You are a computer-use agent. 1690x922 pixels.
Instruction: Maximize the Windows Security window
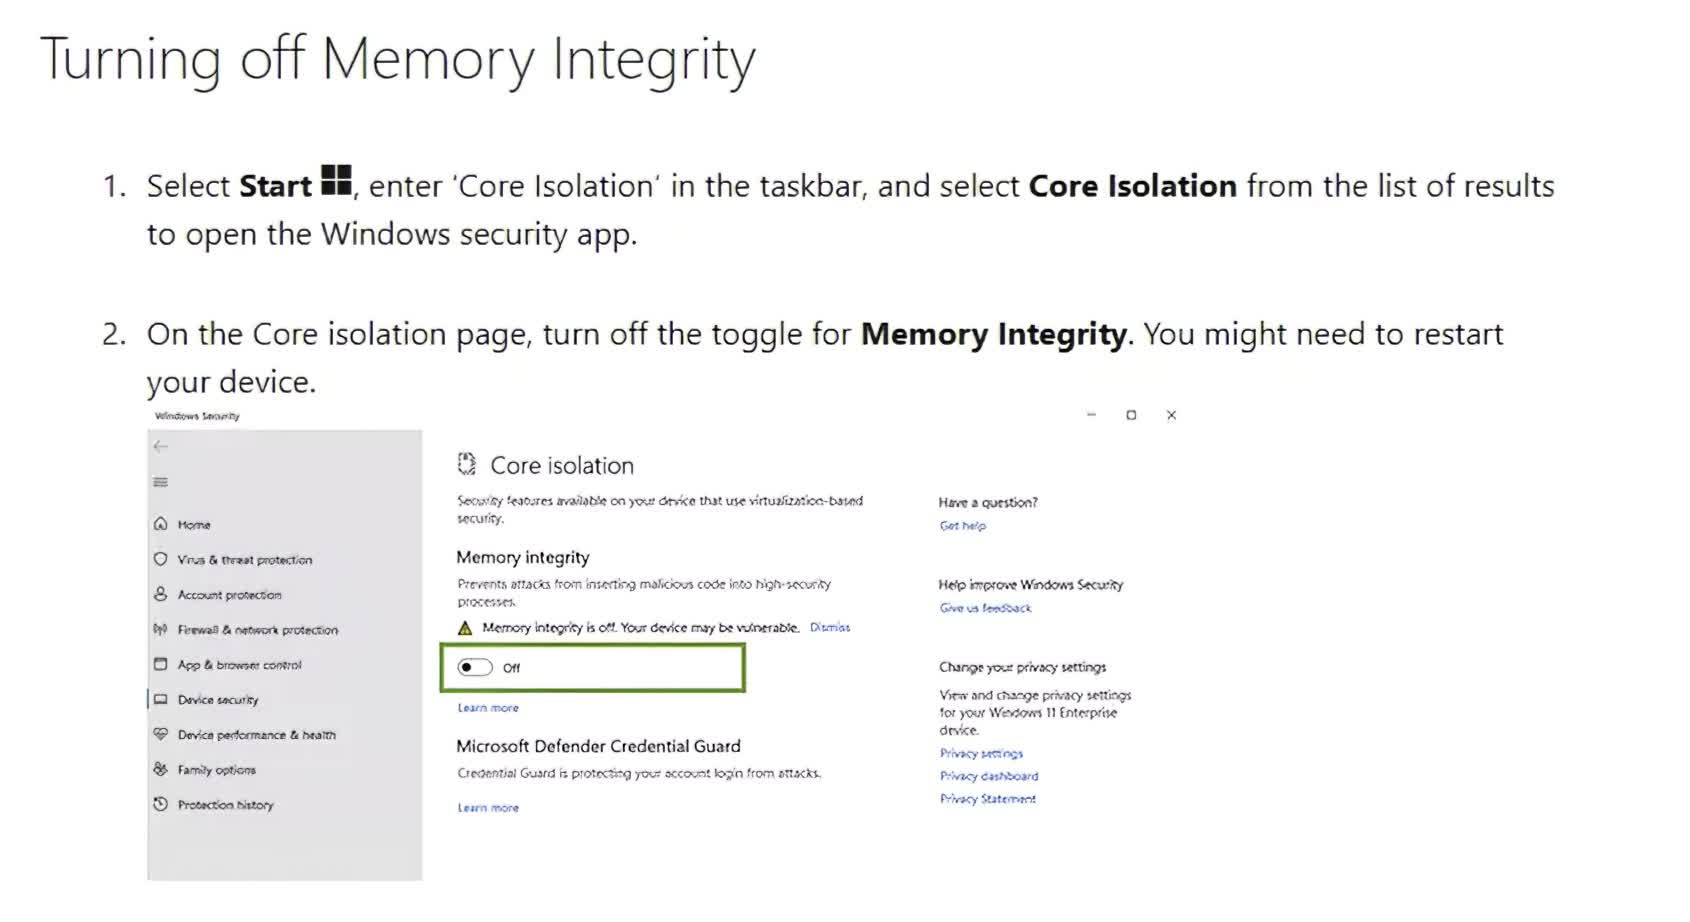[1131, 415]
